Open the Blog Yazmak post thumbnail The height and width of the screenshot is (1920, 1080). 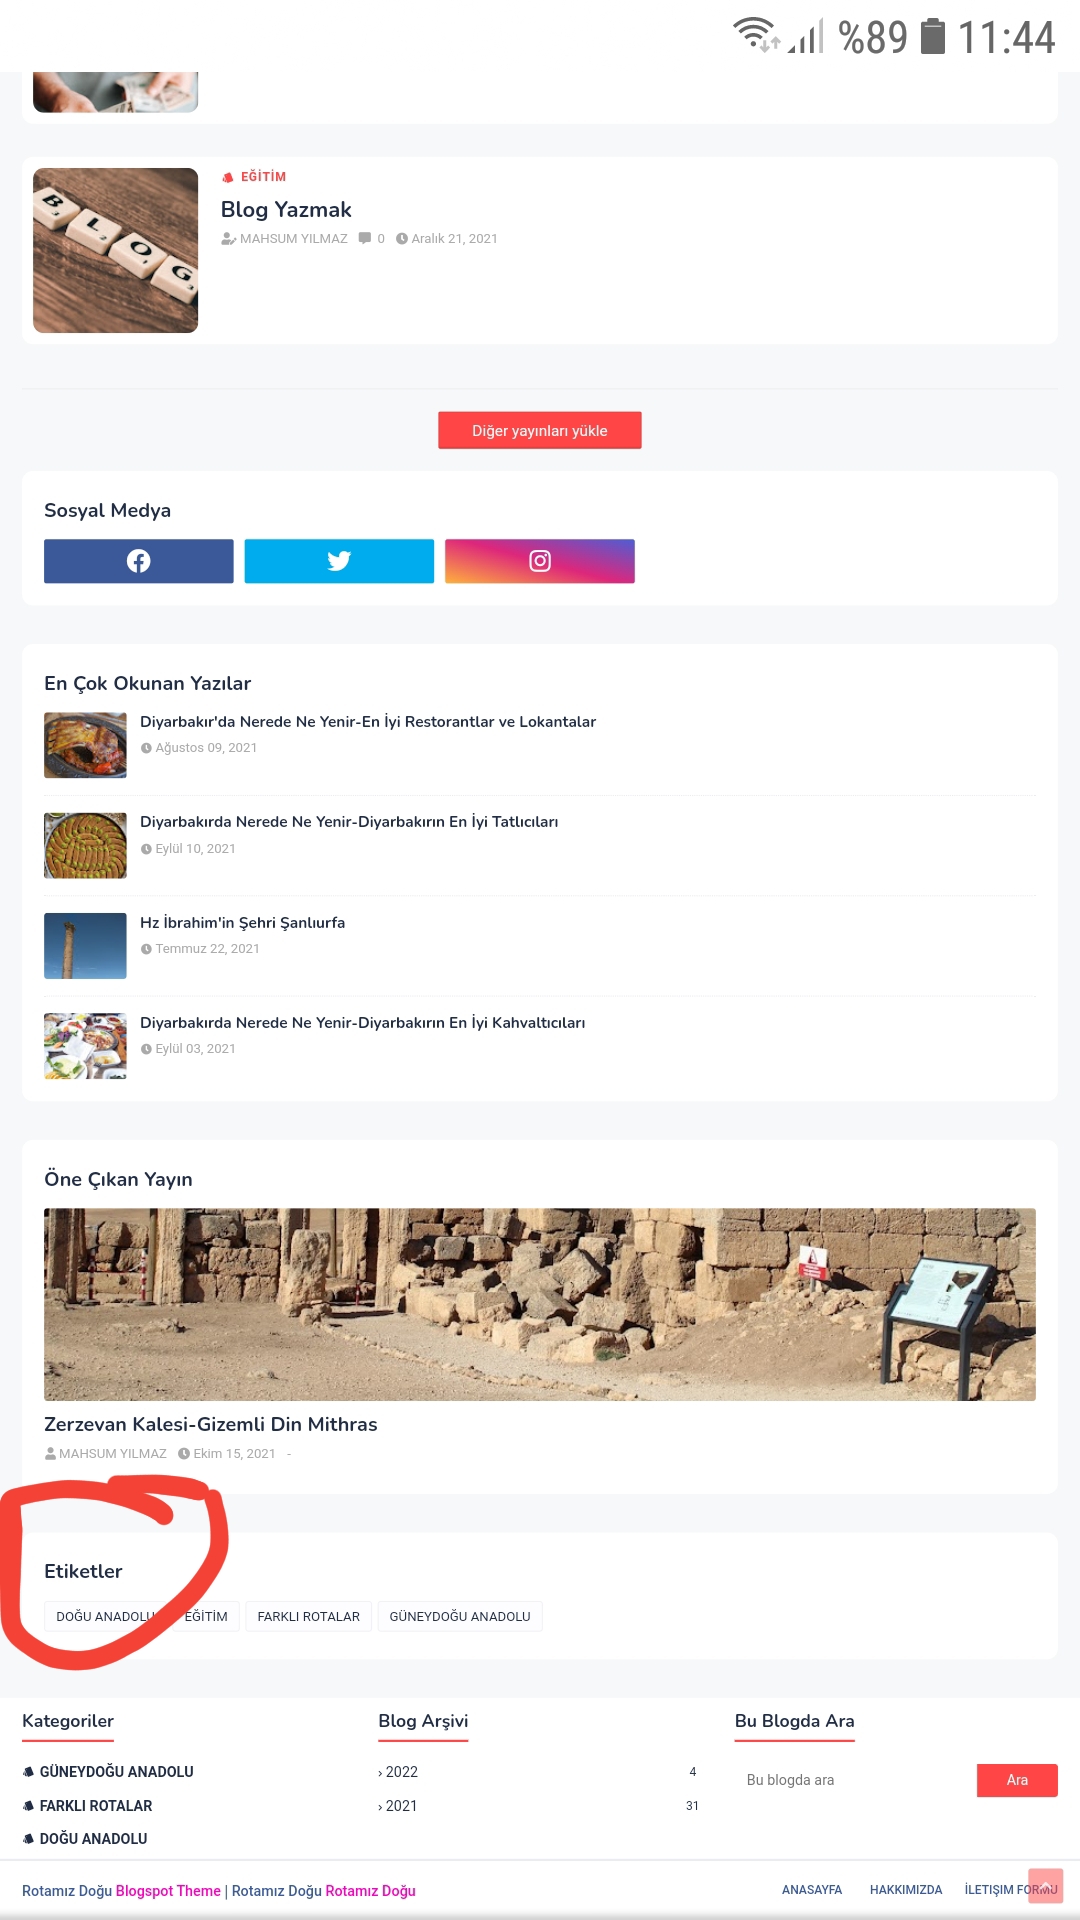116,250
